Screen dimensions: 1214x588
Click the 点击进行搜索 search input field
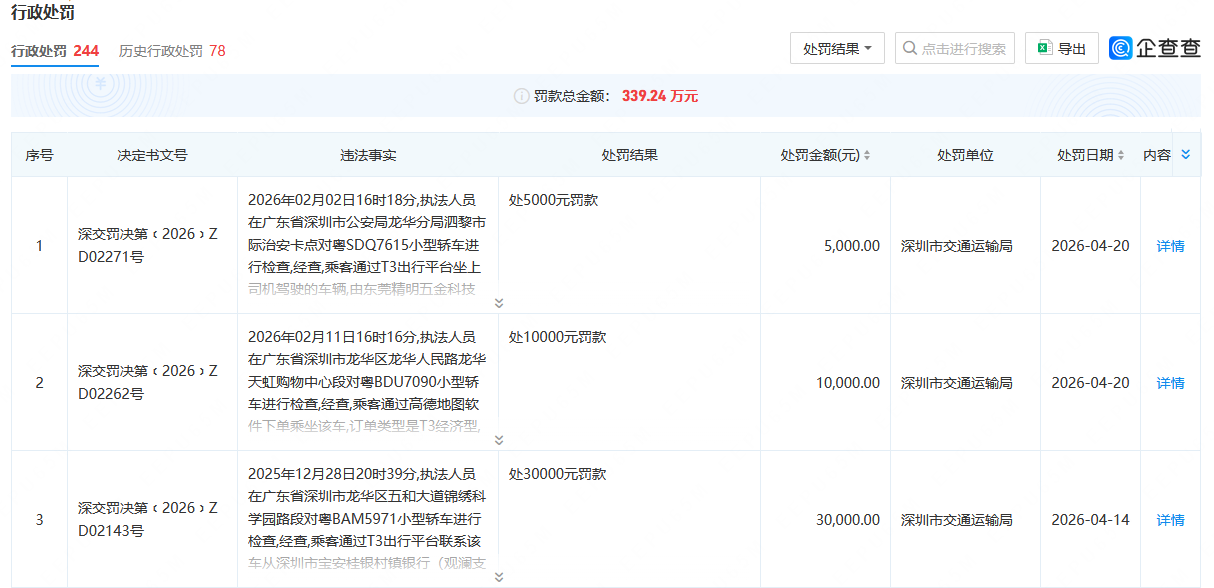[955, 48]
